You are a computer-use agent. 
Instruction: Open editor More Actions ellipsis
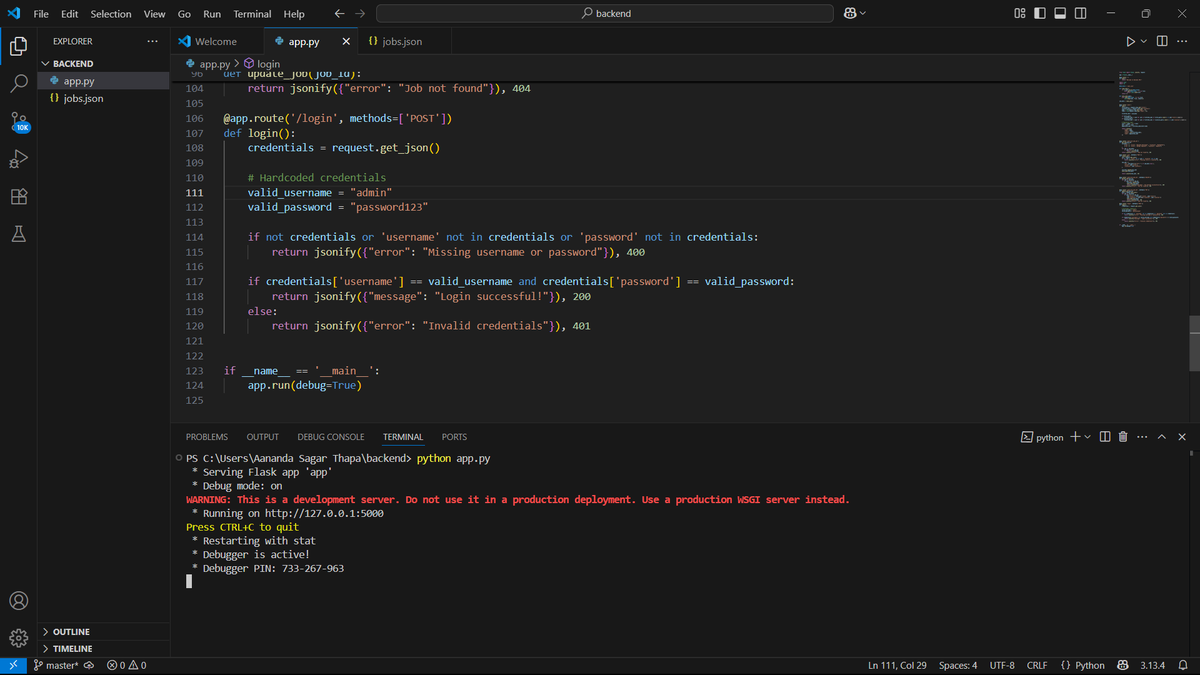click(x=1182, y=41)
